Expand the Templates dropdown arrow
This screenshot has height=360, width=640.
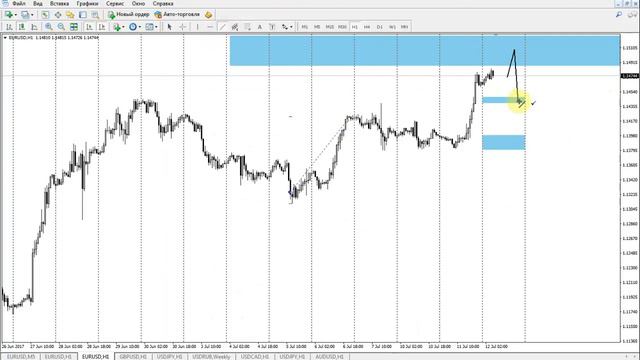click(x=156, y=27)
